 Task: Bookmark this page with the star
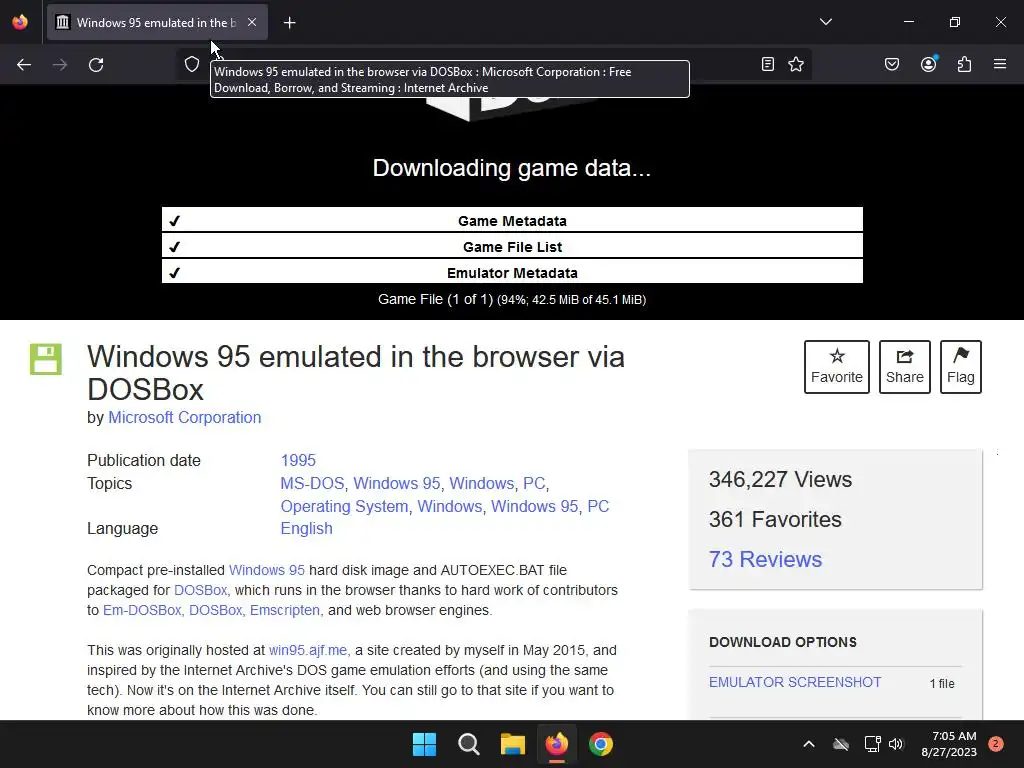(x=795, y=64)
